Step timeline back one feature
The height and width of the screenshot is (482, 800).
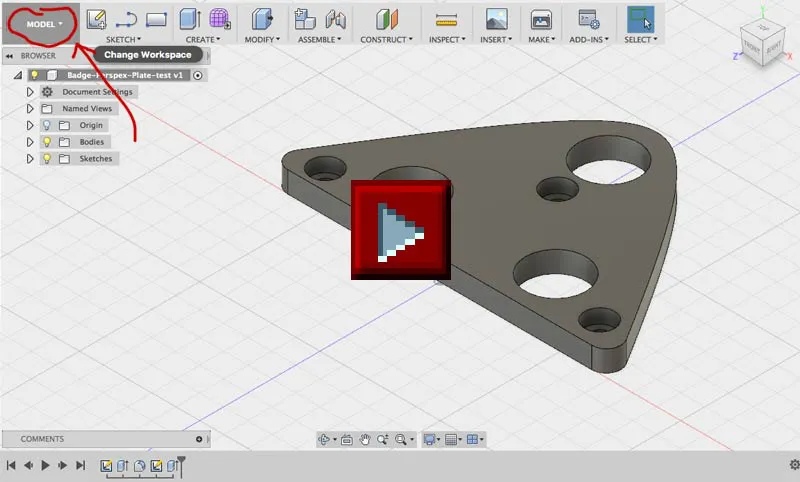[29, 465]
